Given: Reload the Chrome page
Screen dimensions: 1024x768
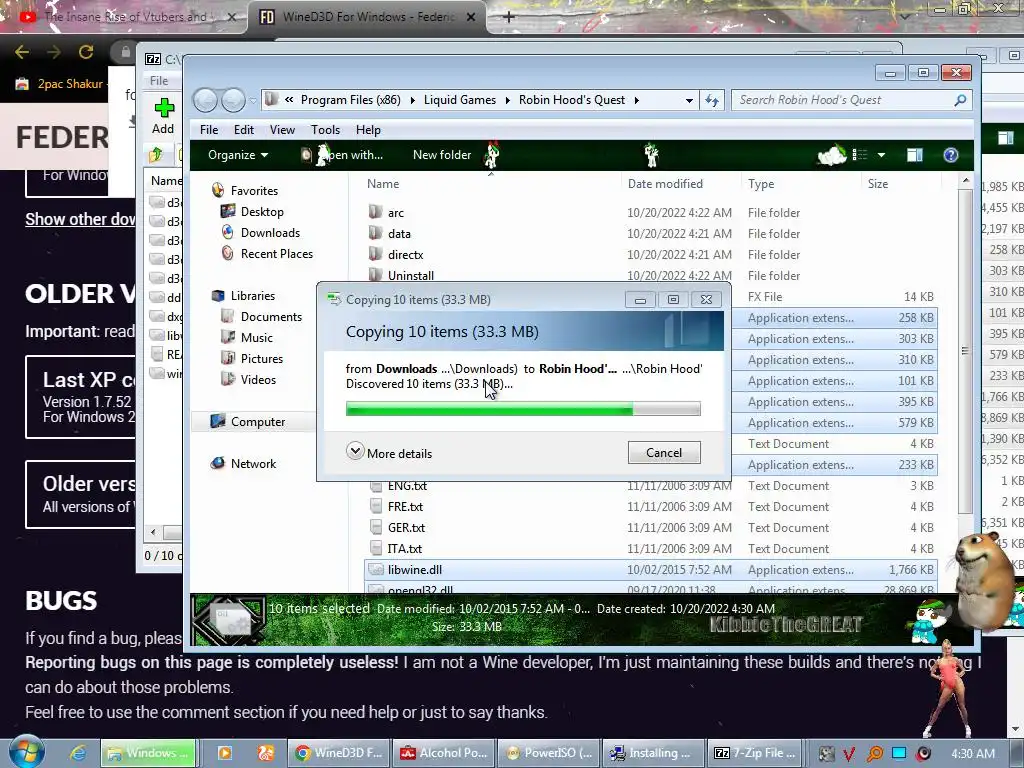Looking at the screenshot, I should (x=86, y=52).
